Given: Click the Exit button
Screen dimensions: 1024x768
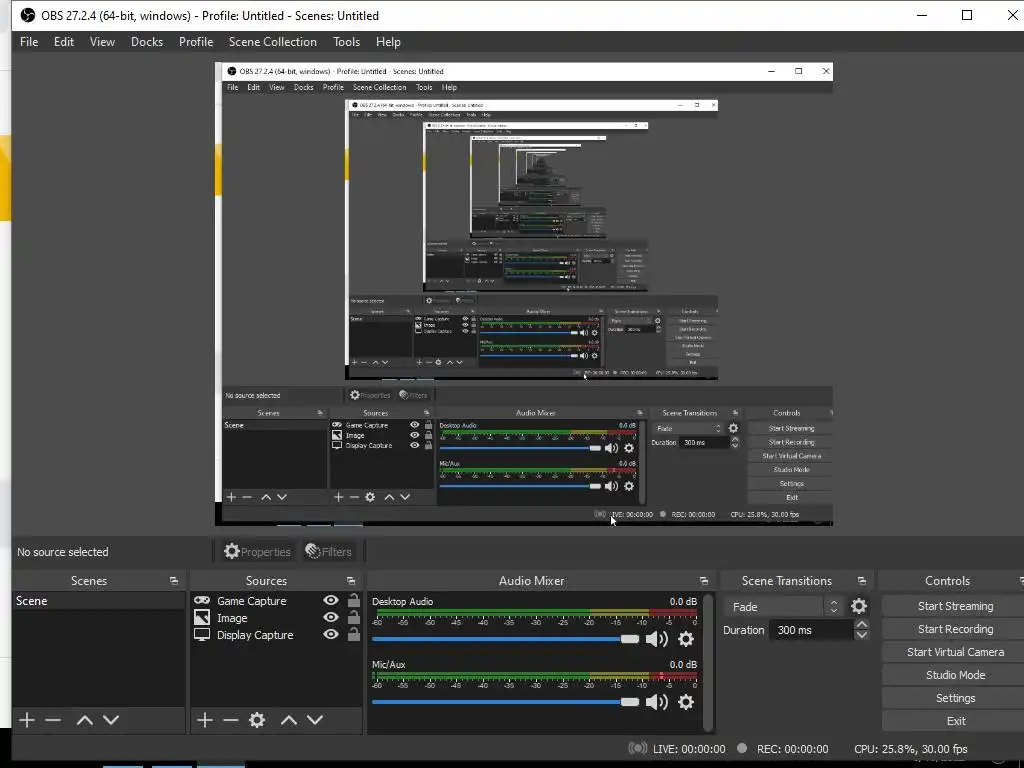Looking at the screenshot, I should 955,721.
